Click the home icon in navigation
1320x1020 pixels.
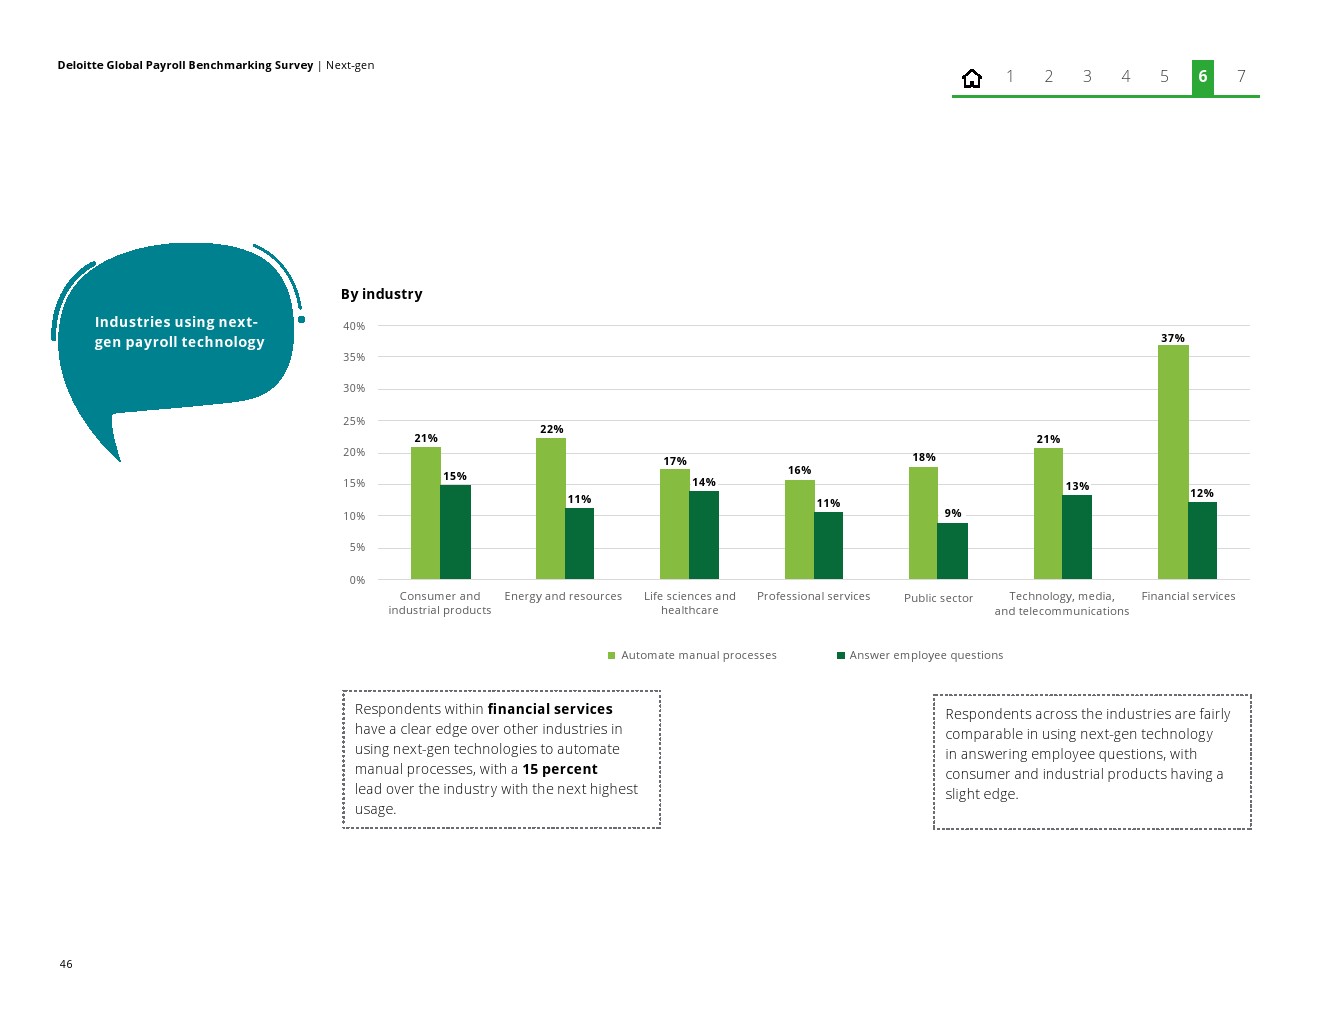coord(971,77)
